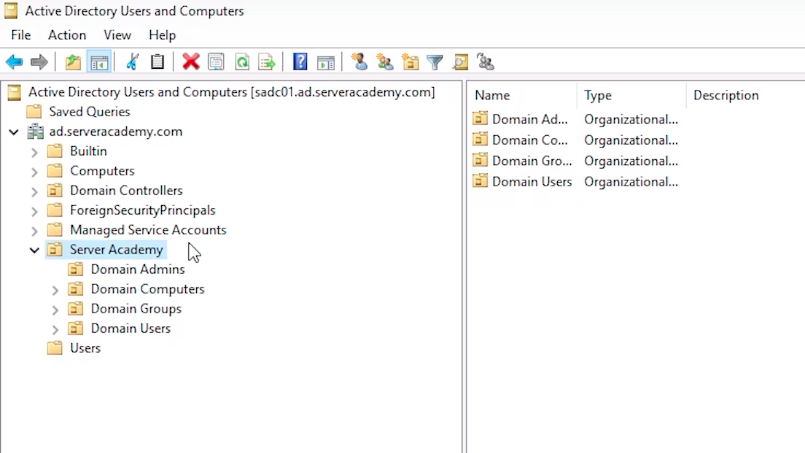Open the Action menu
The width and height of the screenshot is (805, 453).
tap(67, 35)
